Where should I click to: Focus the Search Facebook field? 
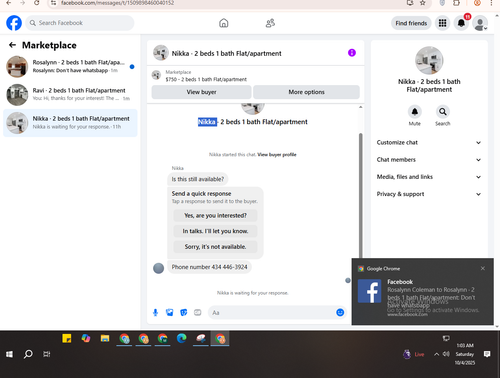[x=80, y=23]
